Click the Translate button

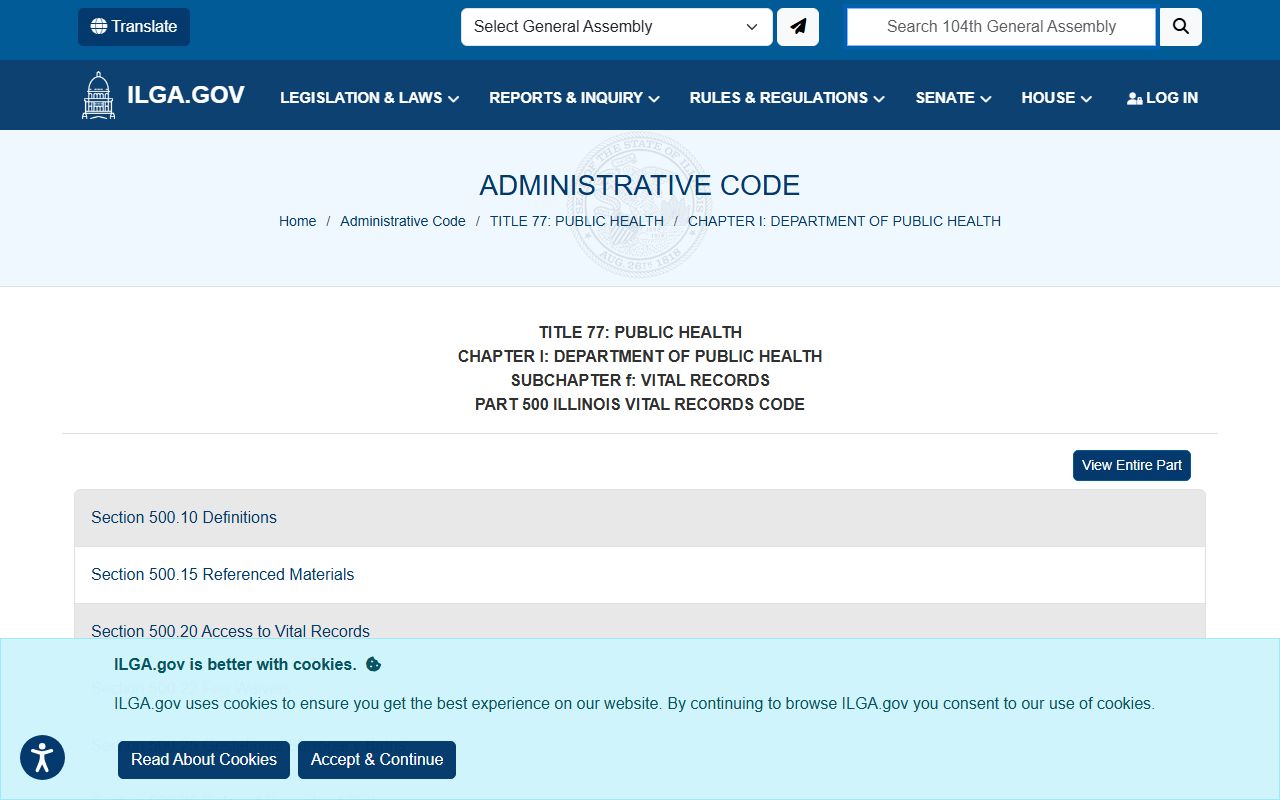tap(134, 27)
